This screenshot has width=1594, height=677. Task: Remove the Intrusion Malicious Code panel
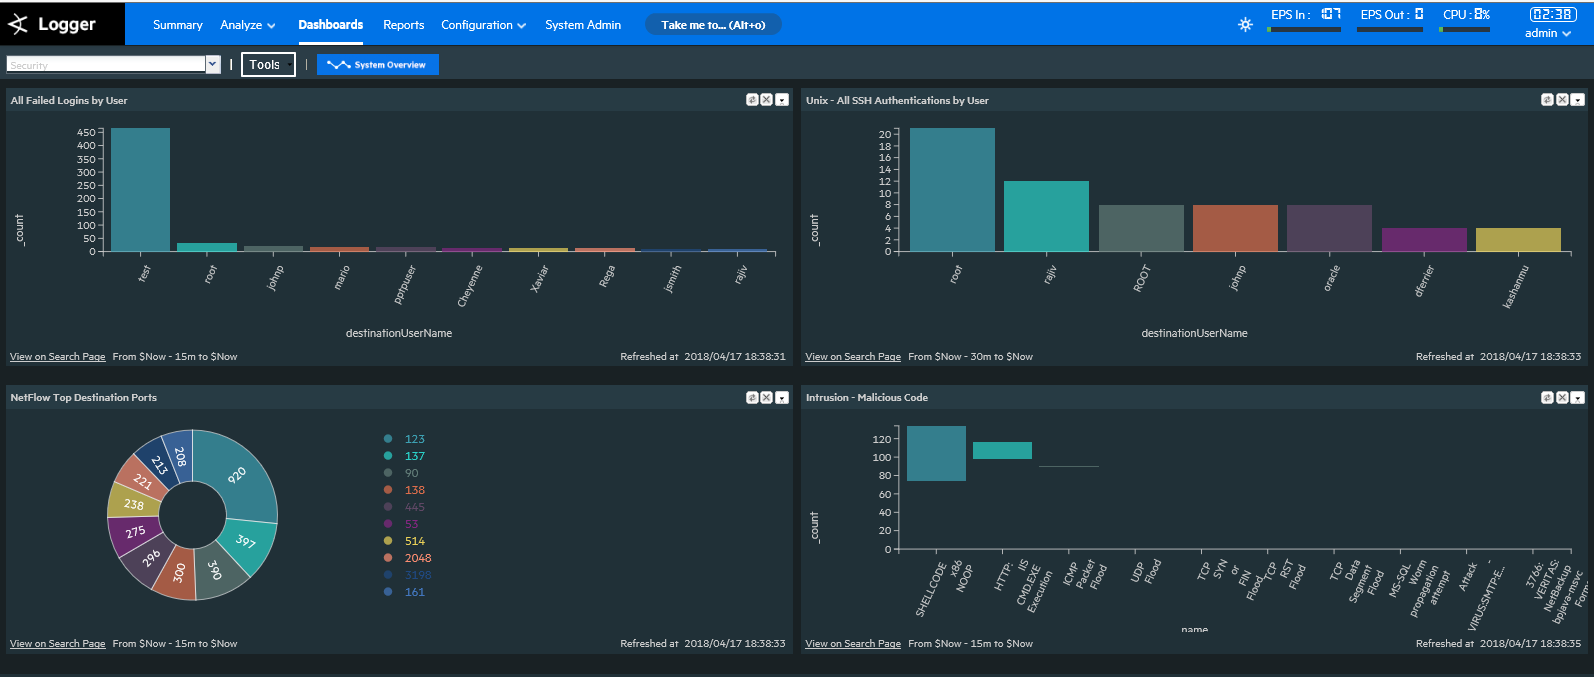[x=1562, y=398]
